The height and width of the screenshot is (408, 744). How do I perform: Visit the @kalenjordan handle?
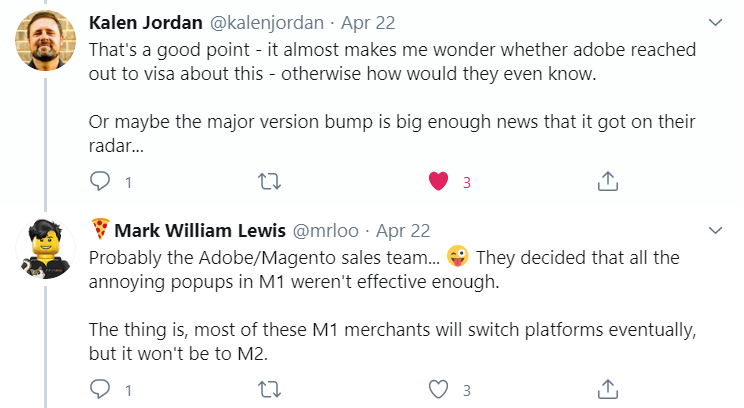click(x=267, y=23)
